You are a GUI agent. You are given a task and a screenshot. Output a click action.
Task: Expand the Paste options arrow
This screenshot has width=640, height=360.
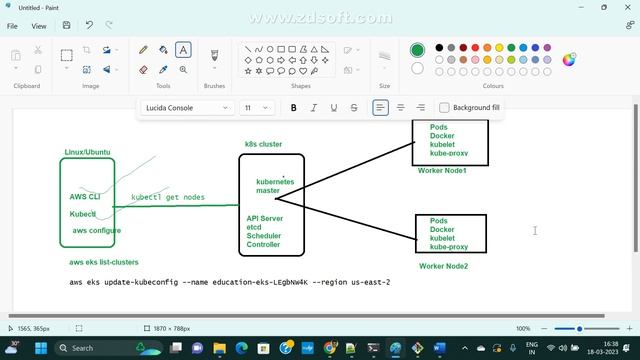click(16, 69)
